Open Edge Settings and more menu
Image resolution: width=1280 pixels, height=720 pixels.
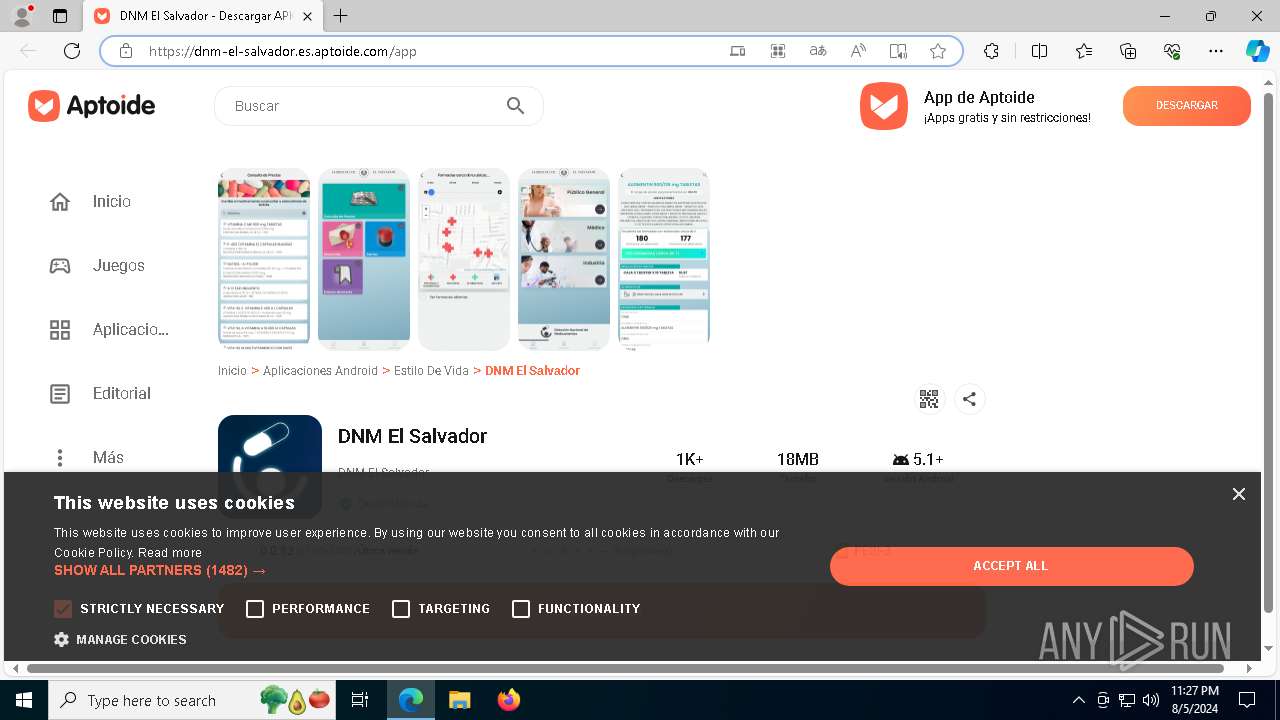click(1216, 51)
